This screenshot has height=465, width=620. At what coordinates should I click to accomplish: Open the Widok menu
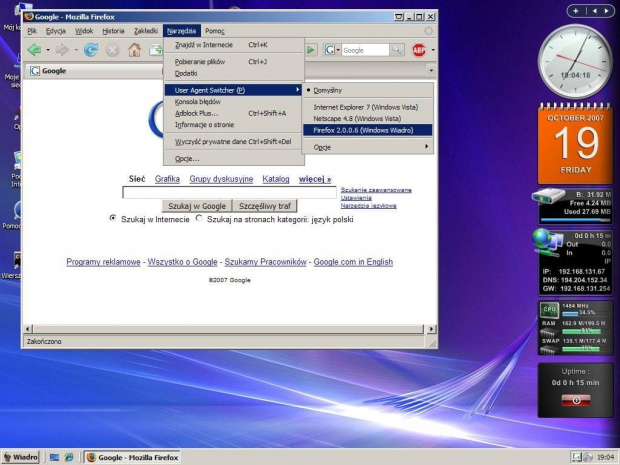click(x=84, y=31)
